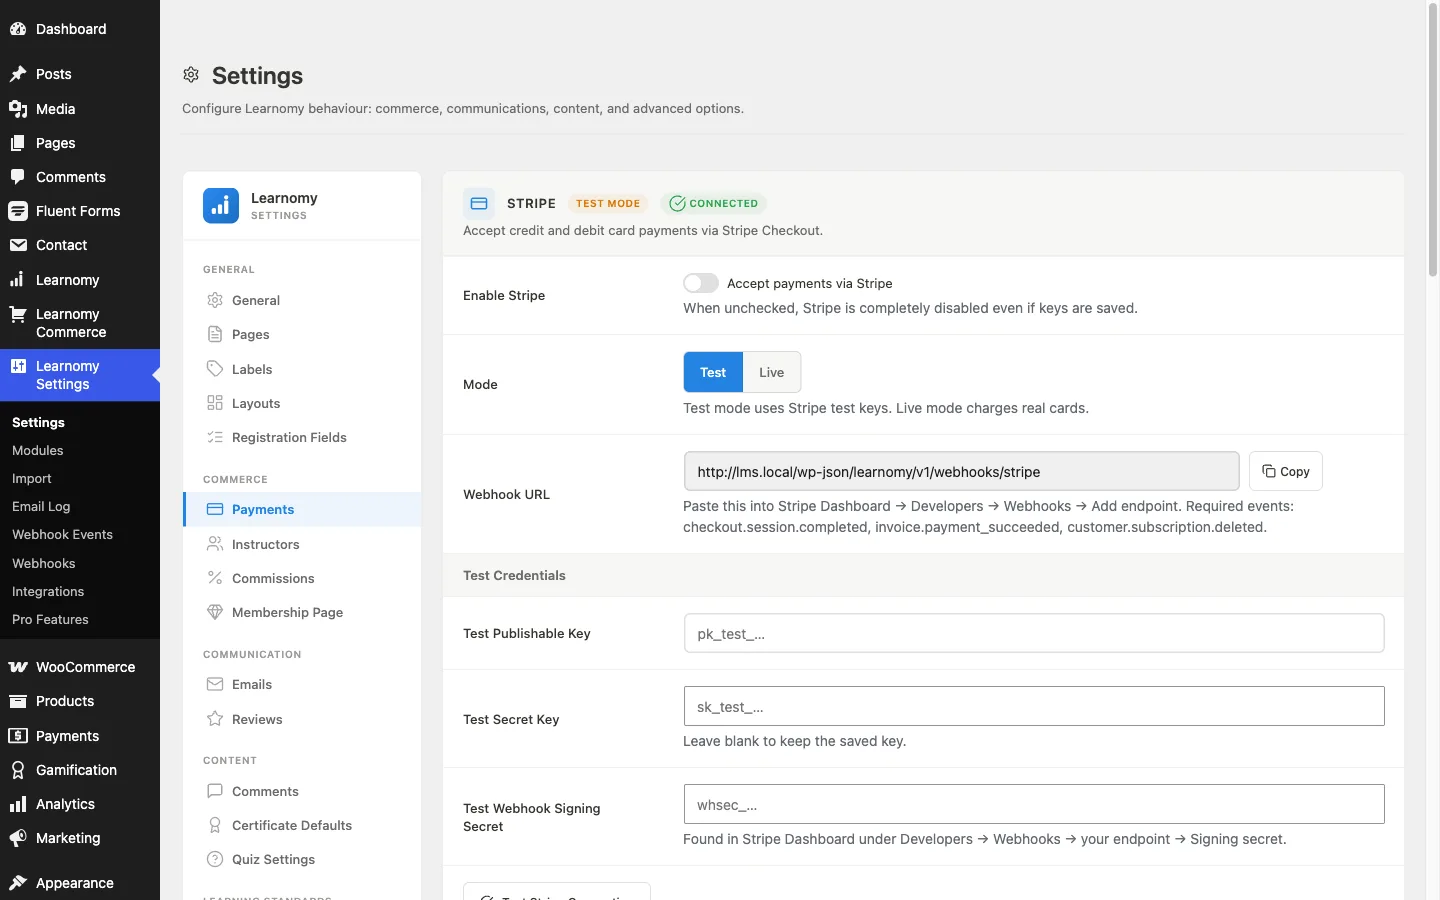Click the Test Credentials section heading

(514, 575)
